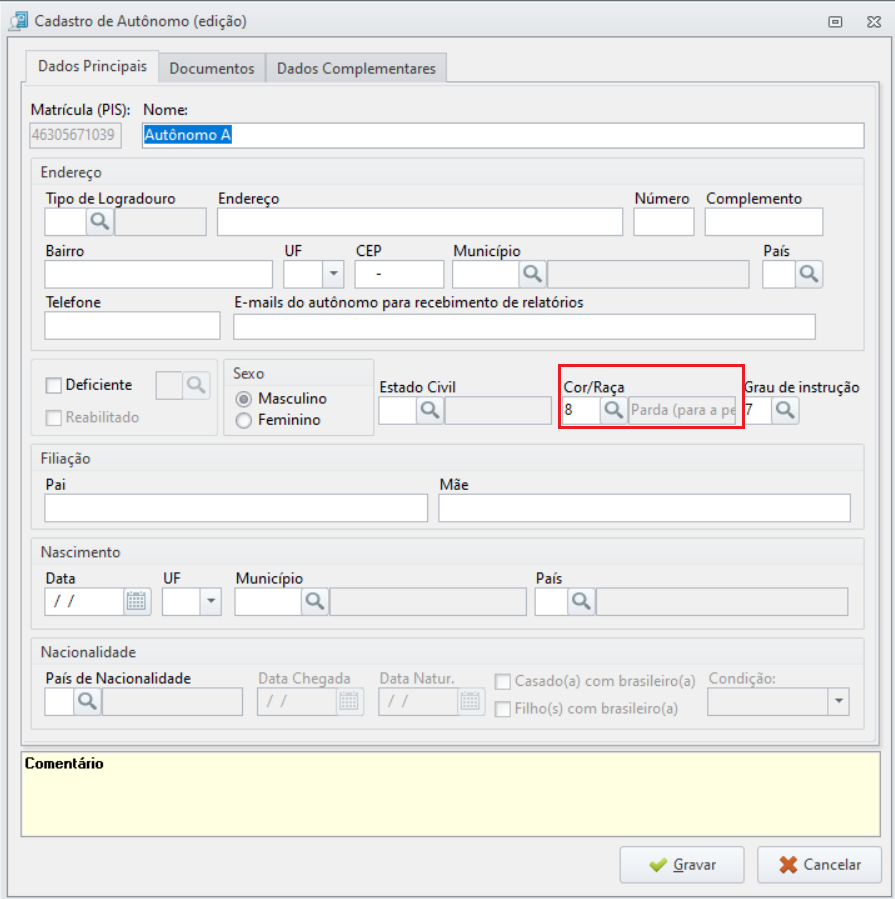
Task: Open Estado Civil search lookup
Action: (429, 411)
